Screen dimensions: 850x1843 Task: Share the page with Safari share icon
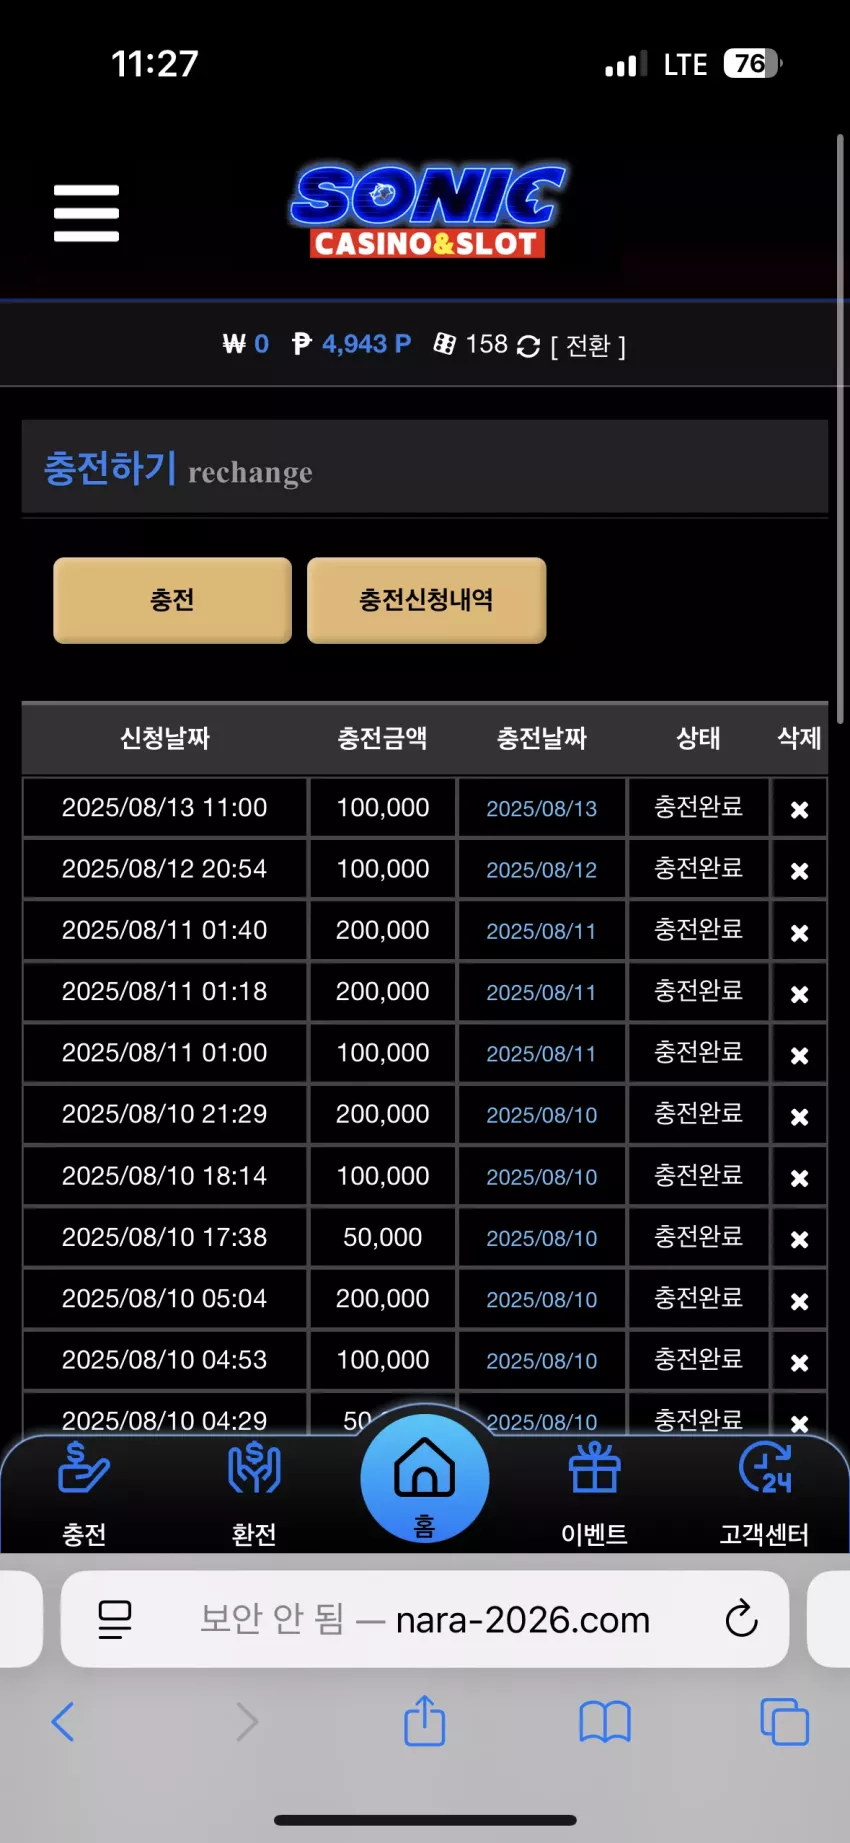click(x=425, y=1720)
